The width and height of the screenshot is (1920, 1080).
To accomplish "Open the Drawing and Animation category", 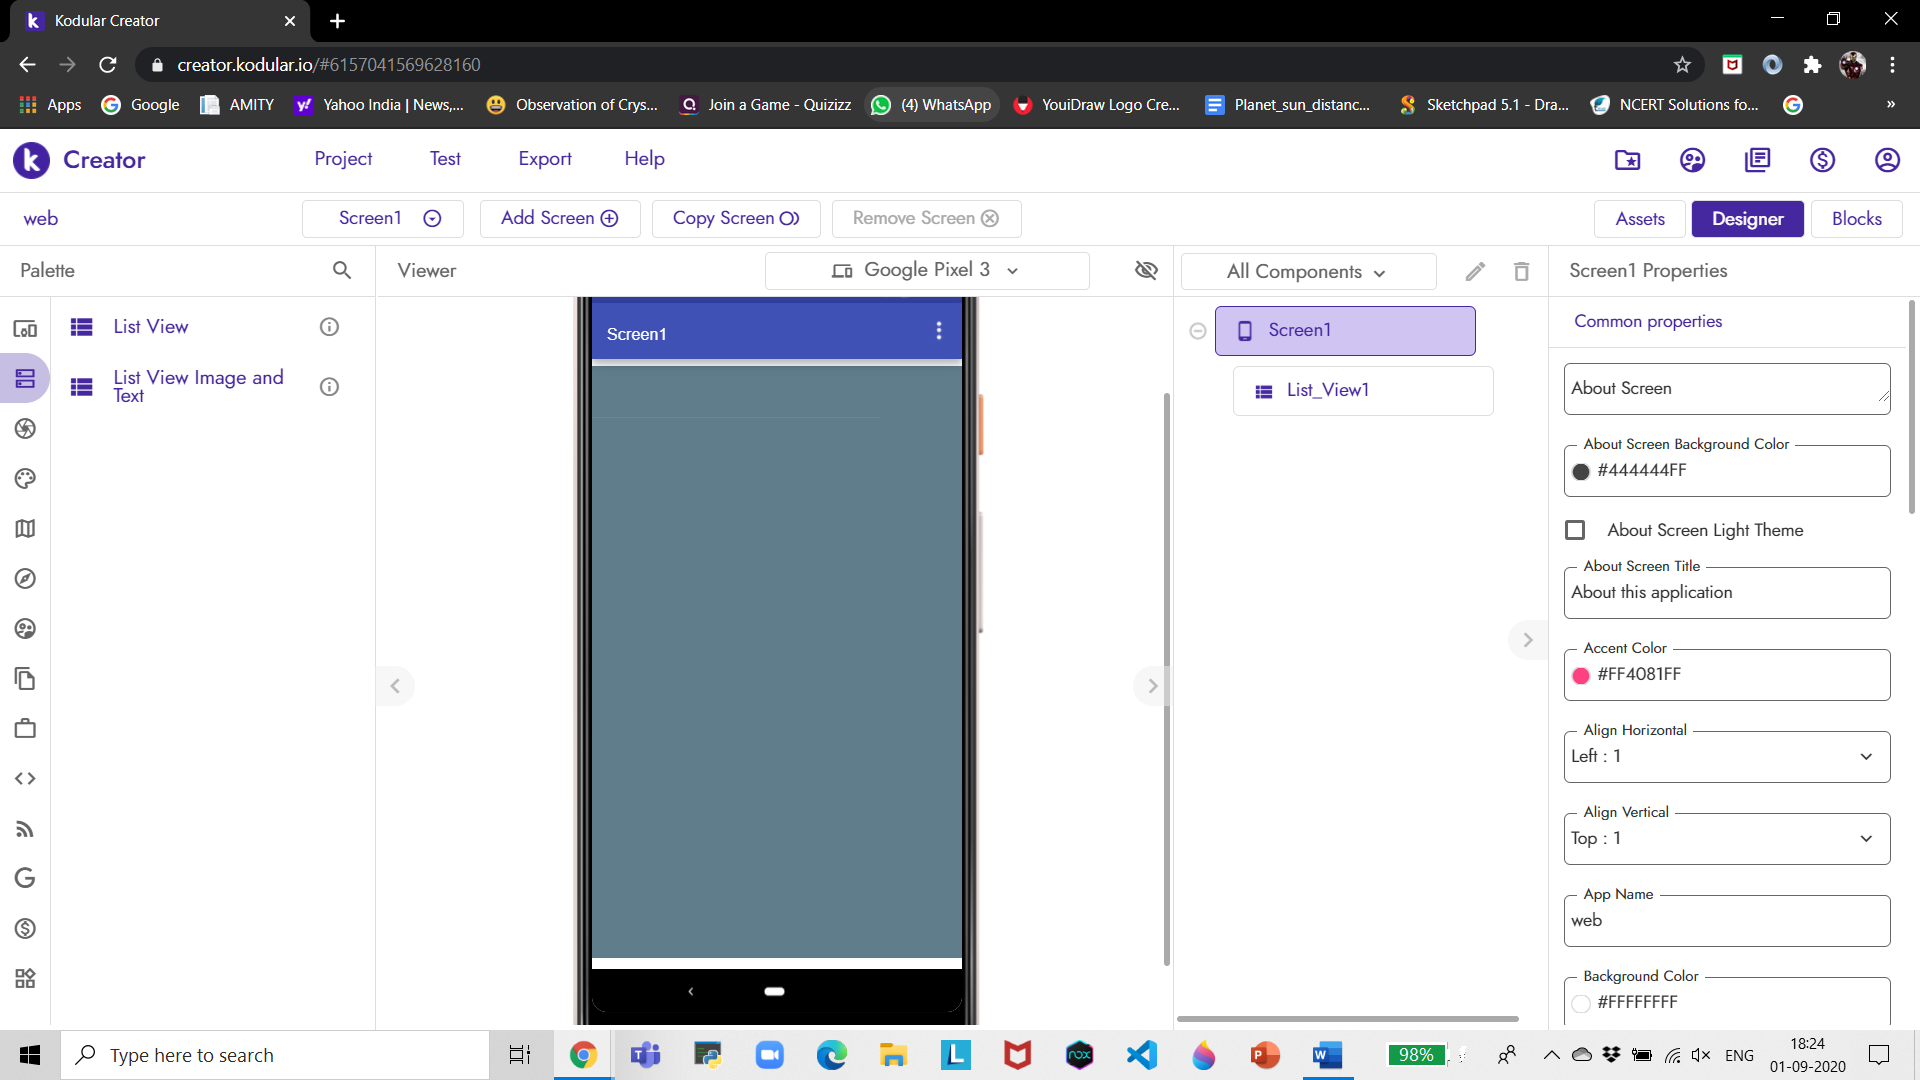I will pos(25,478).
